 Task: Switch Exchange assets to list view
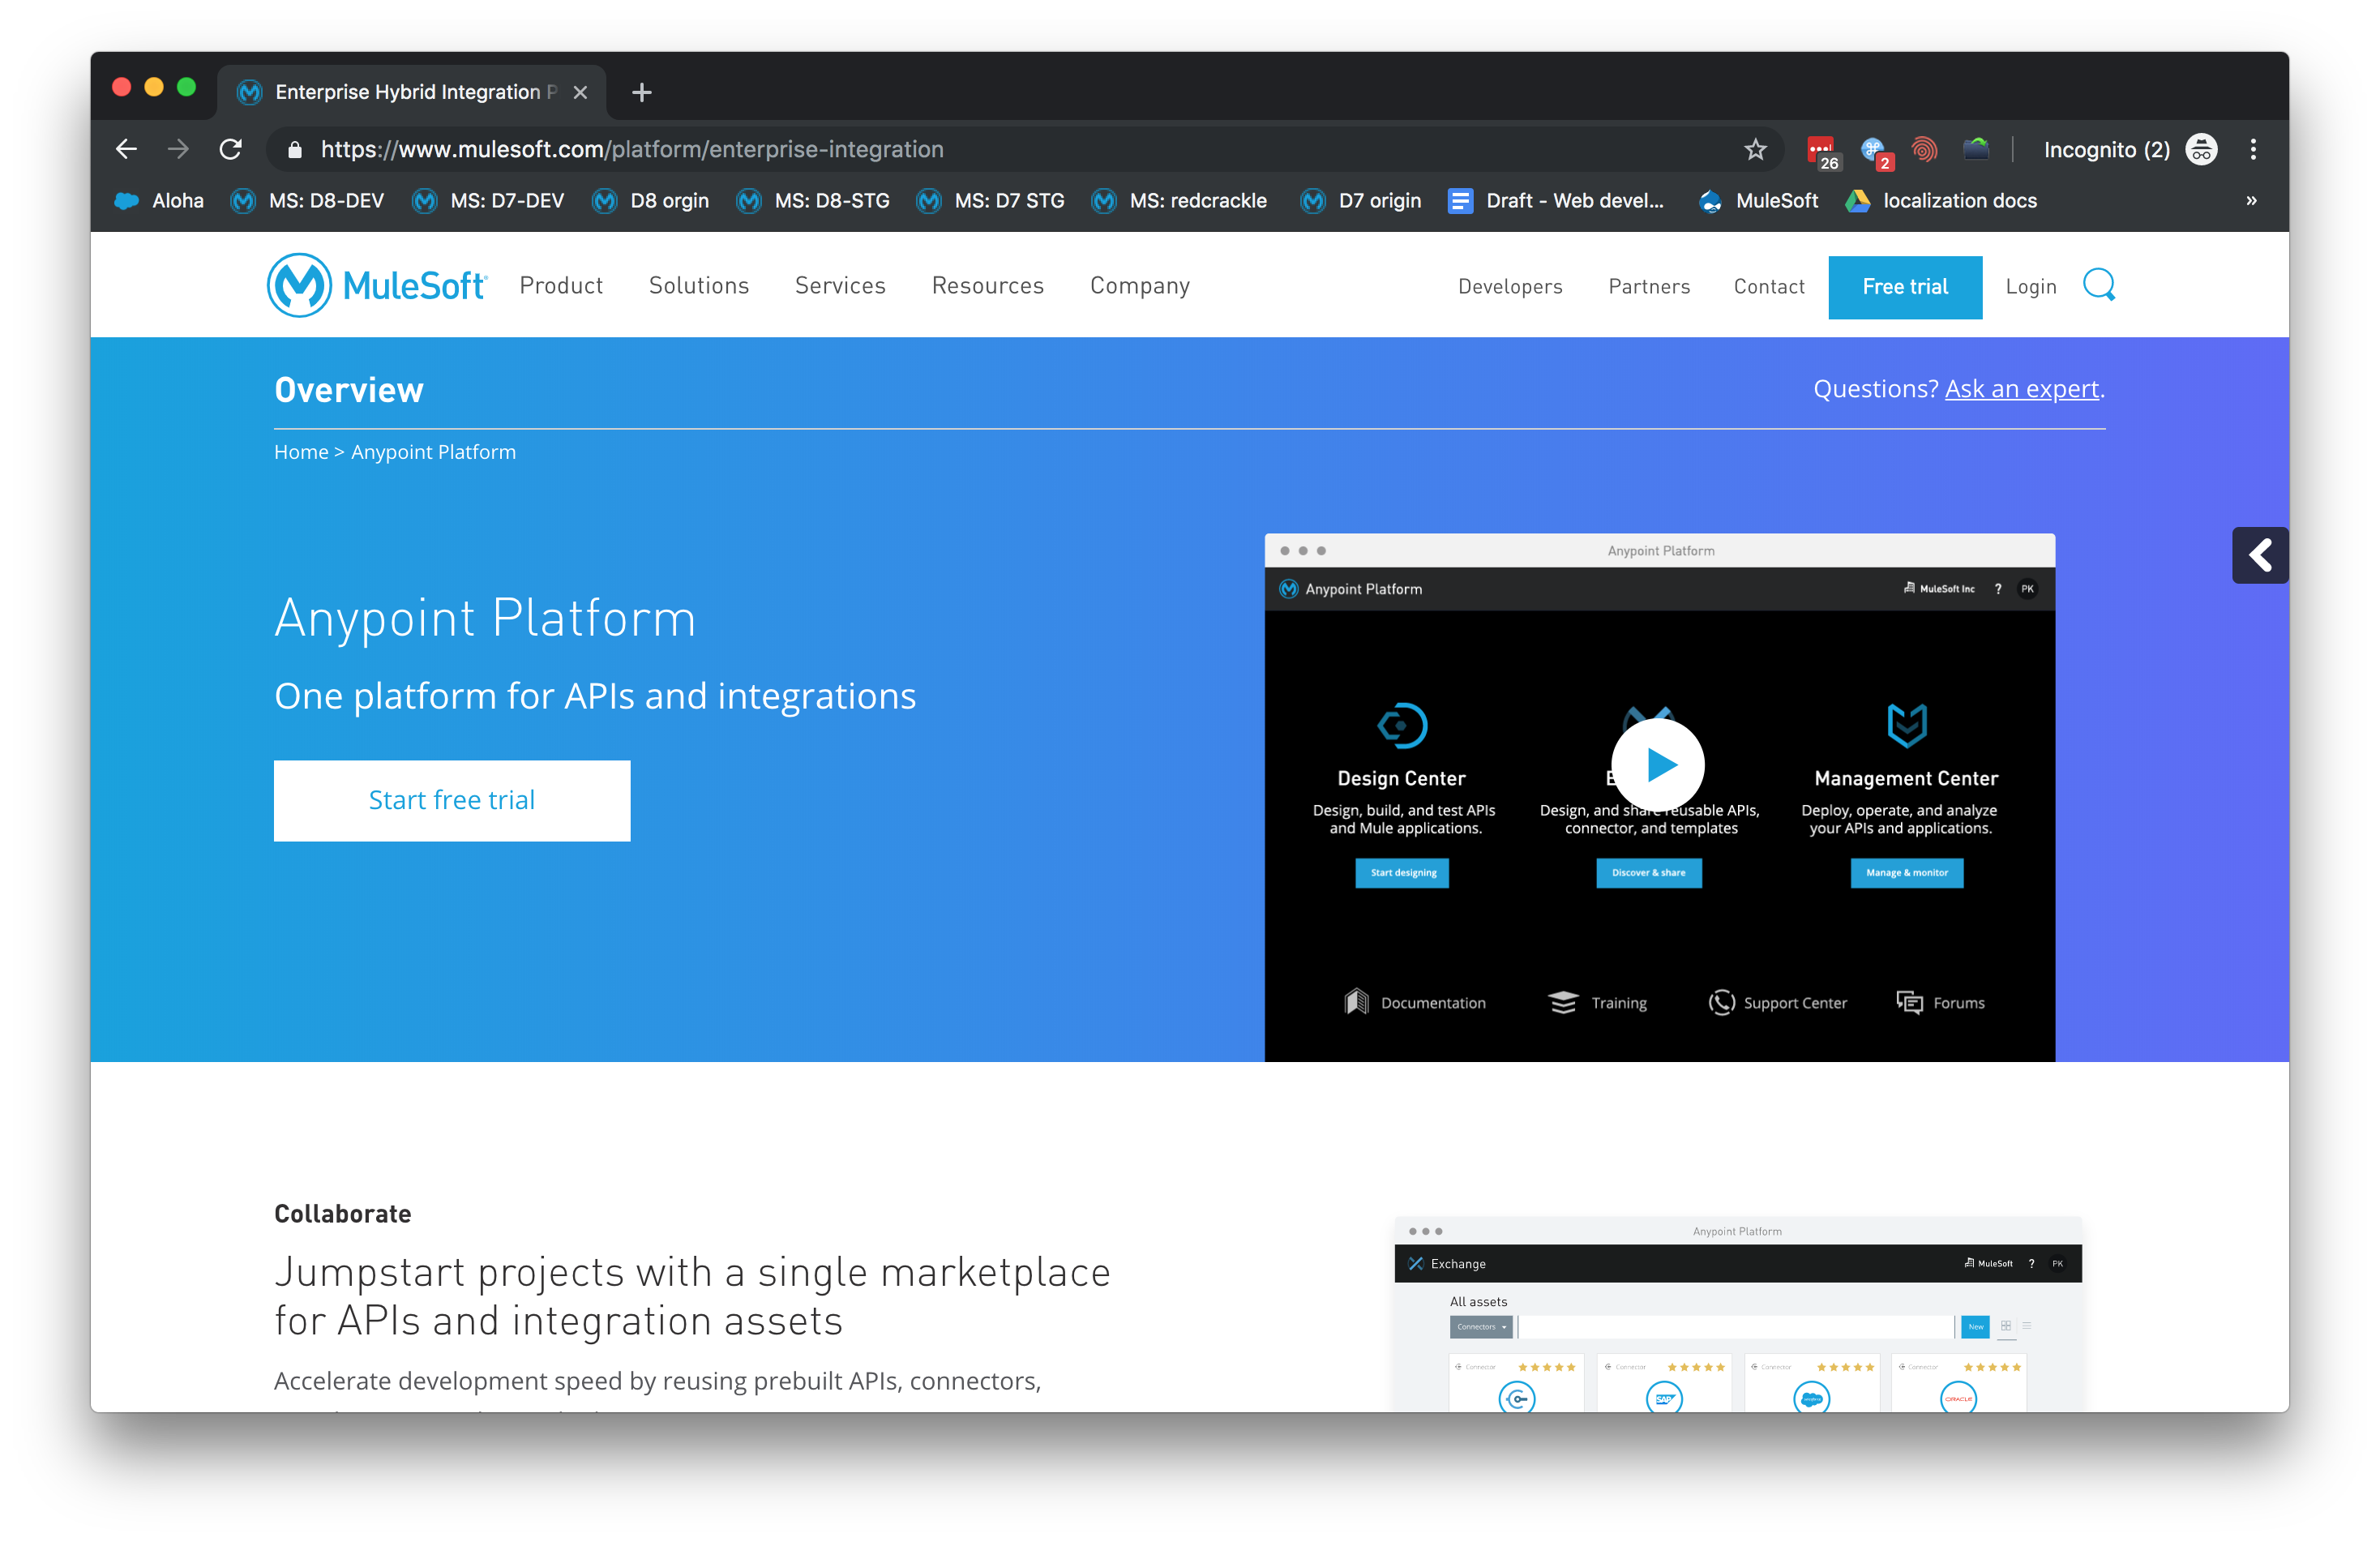(2027, 1326)
